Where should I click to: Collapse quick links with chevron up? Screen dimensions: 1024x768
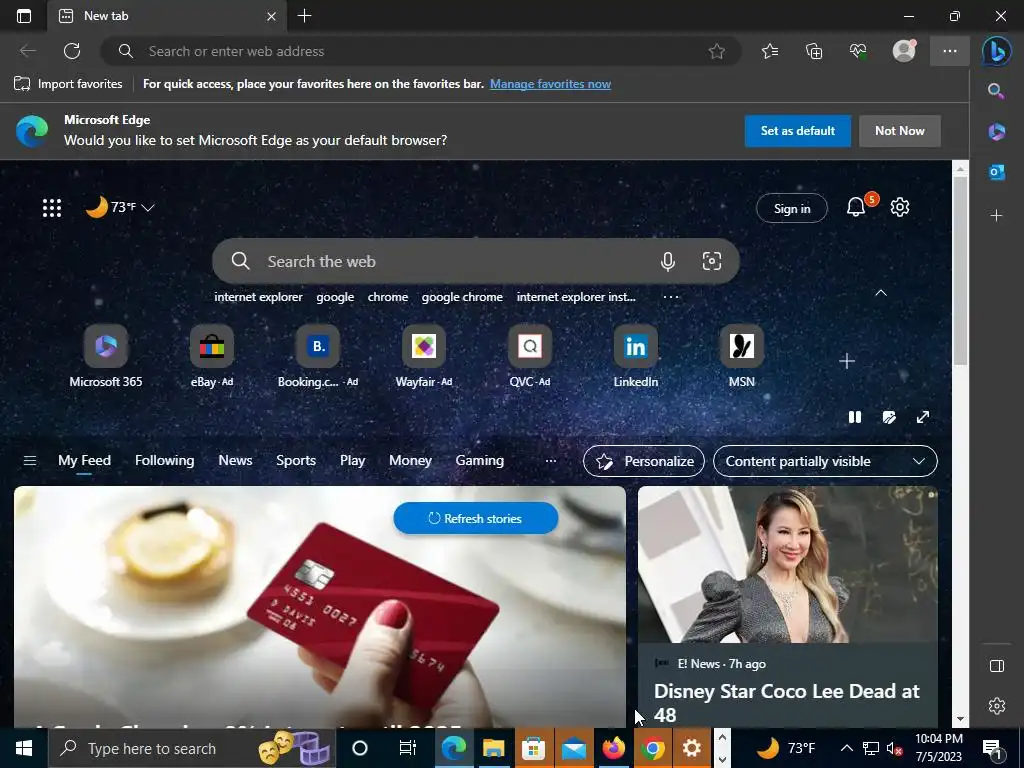point(881,293)
